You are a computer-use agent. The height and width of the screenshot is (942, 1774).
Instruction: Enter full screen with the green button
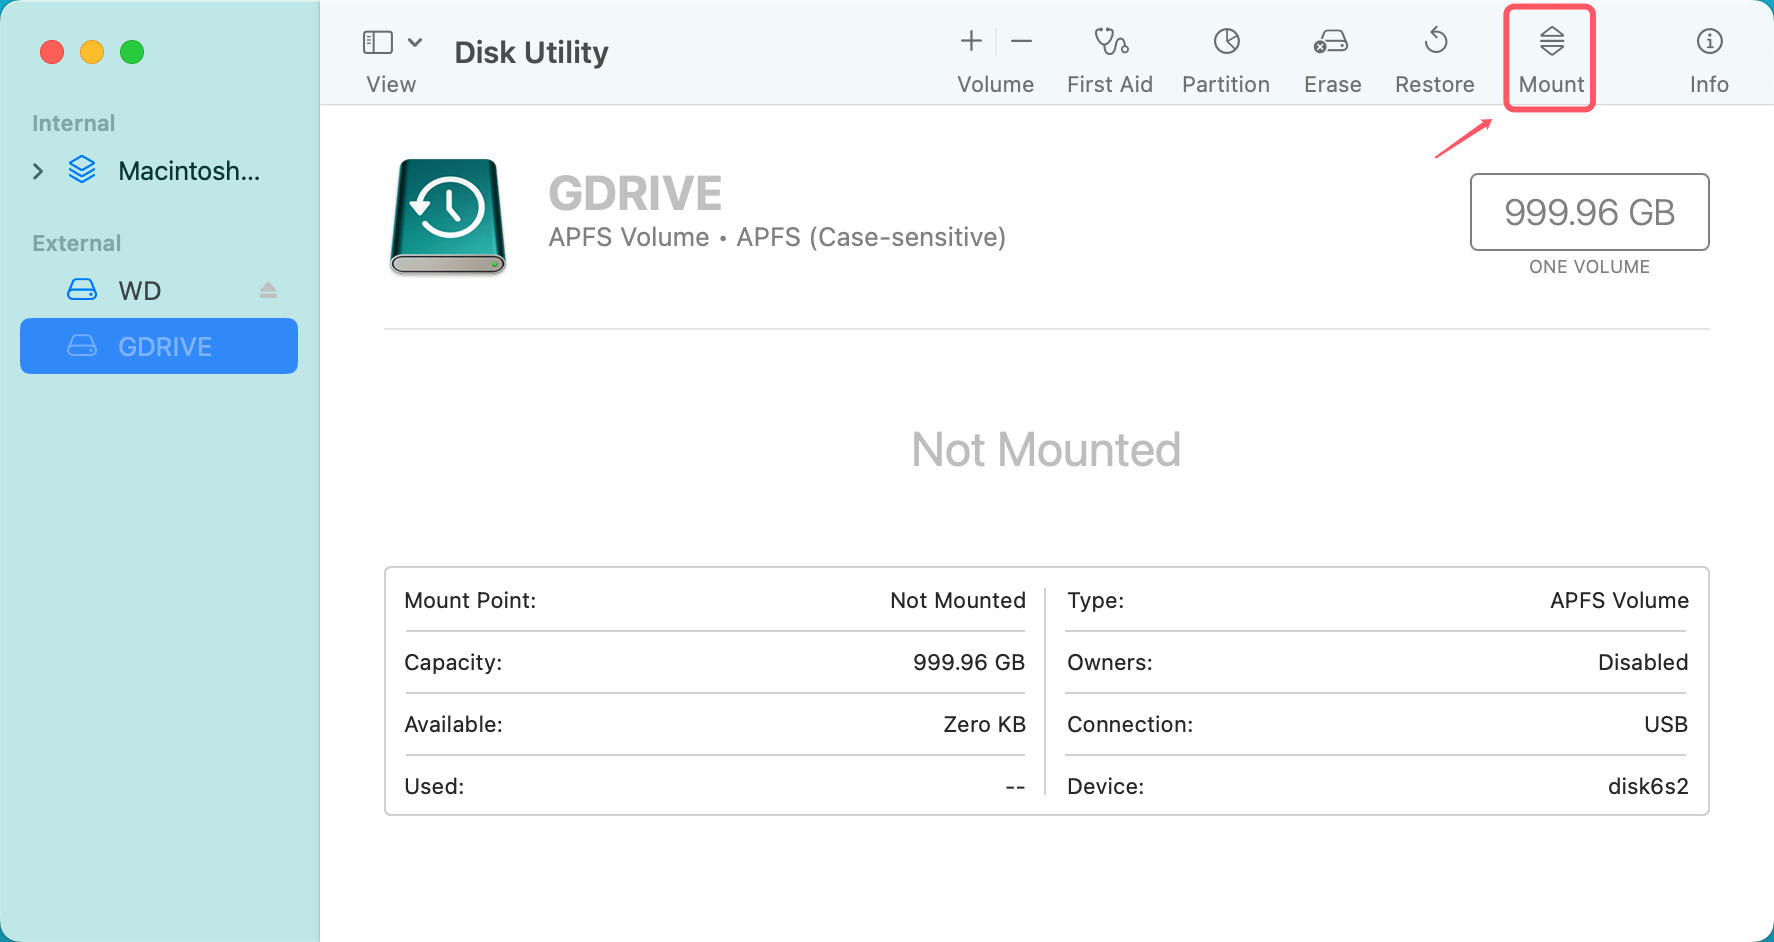tap(132, 52)
